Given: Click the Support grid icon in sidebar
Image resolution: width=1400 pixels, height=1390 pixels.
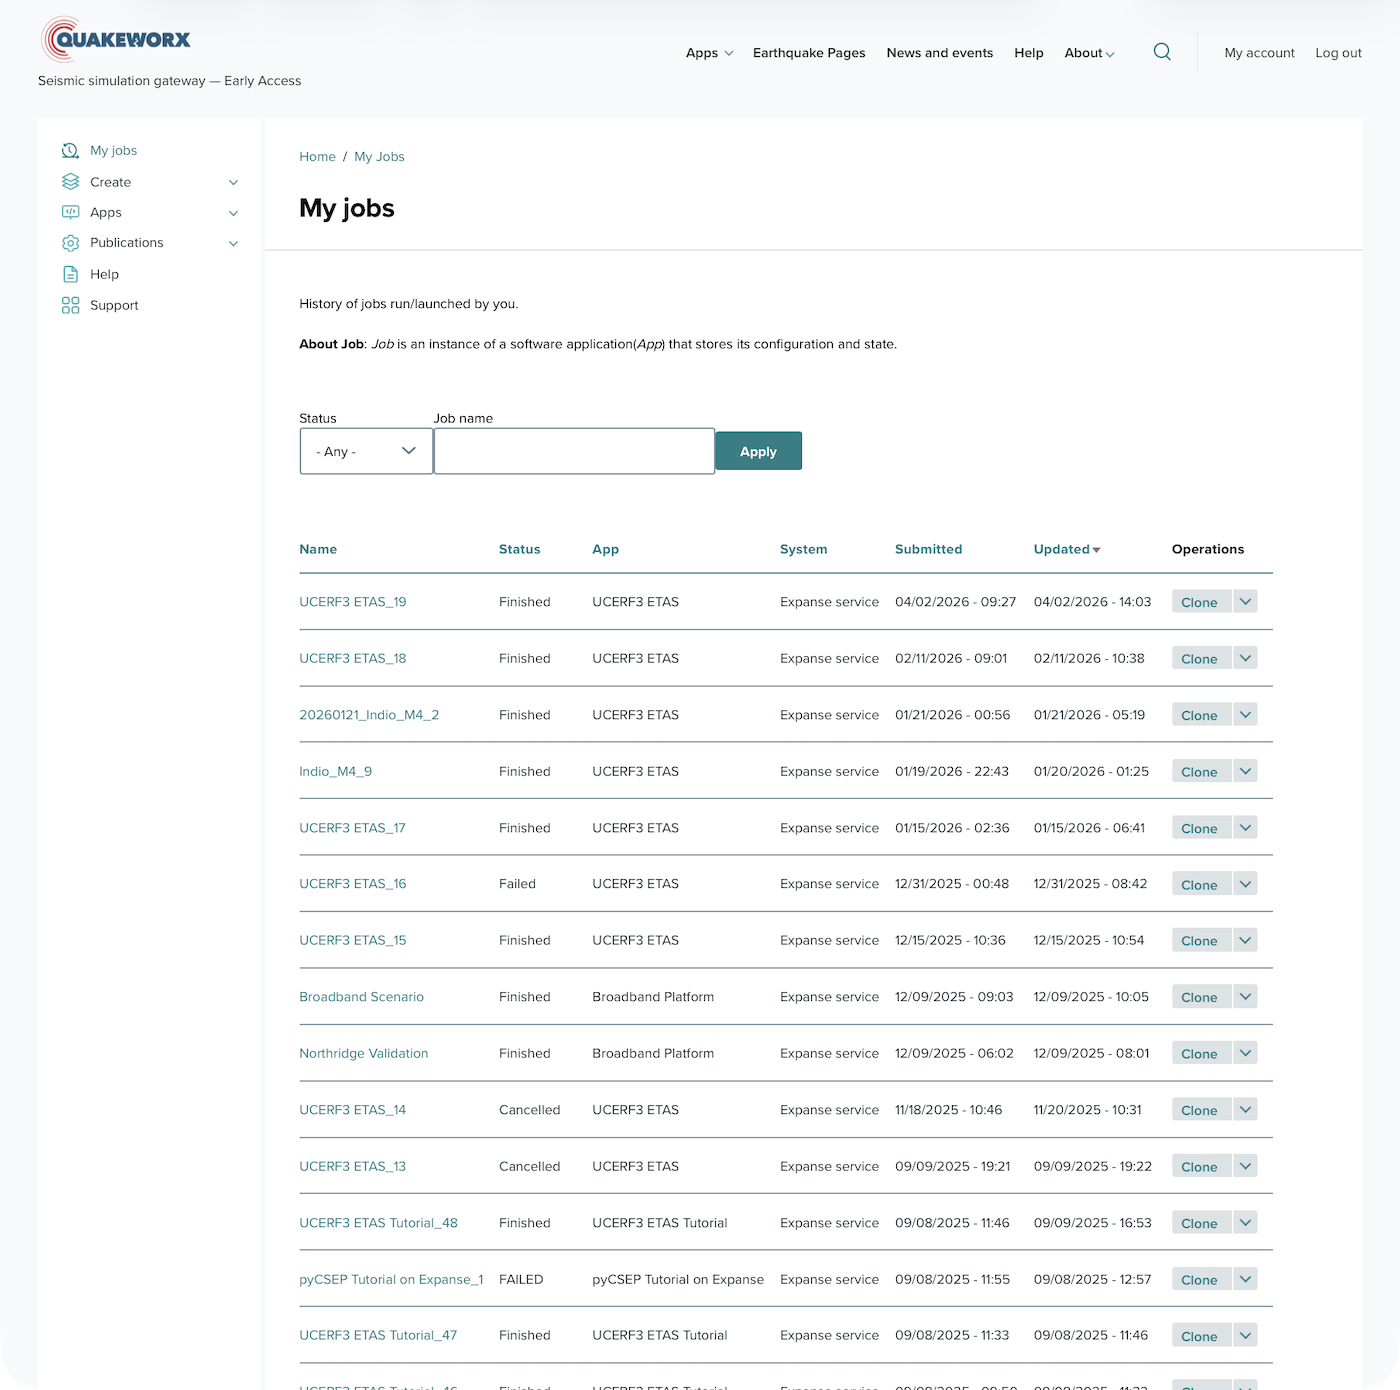Looking at the screenshot, I should point(70,305).
